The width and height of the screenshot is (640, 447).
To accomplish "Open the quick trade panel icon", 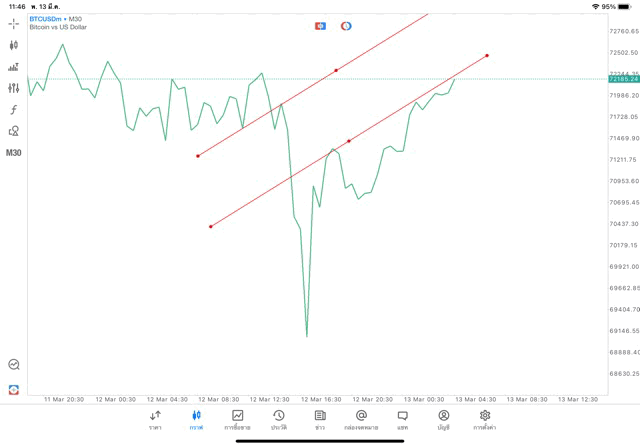I will (320, 26).
